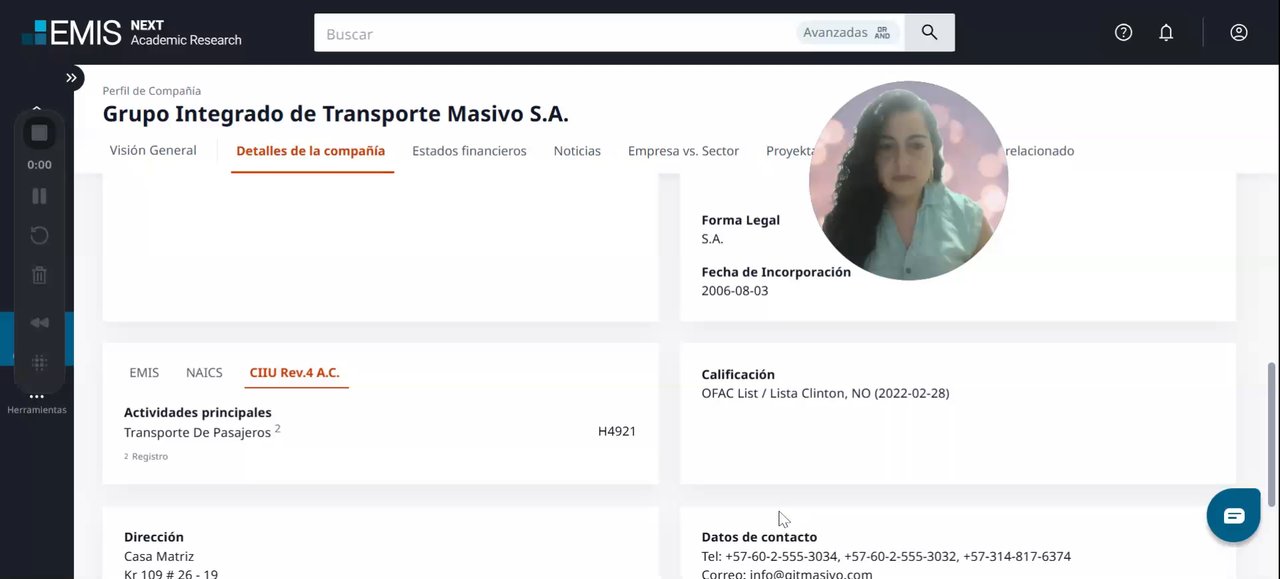Switch to the Visión General tab
This screenshot has width=1280, height=579.
pos(153,151)
